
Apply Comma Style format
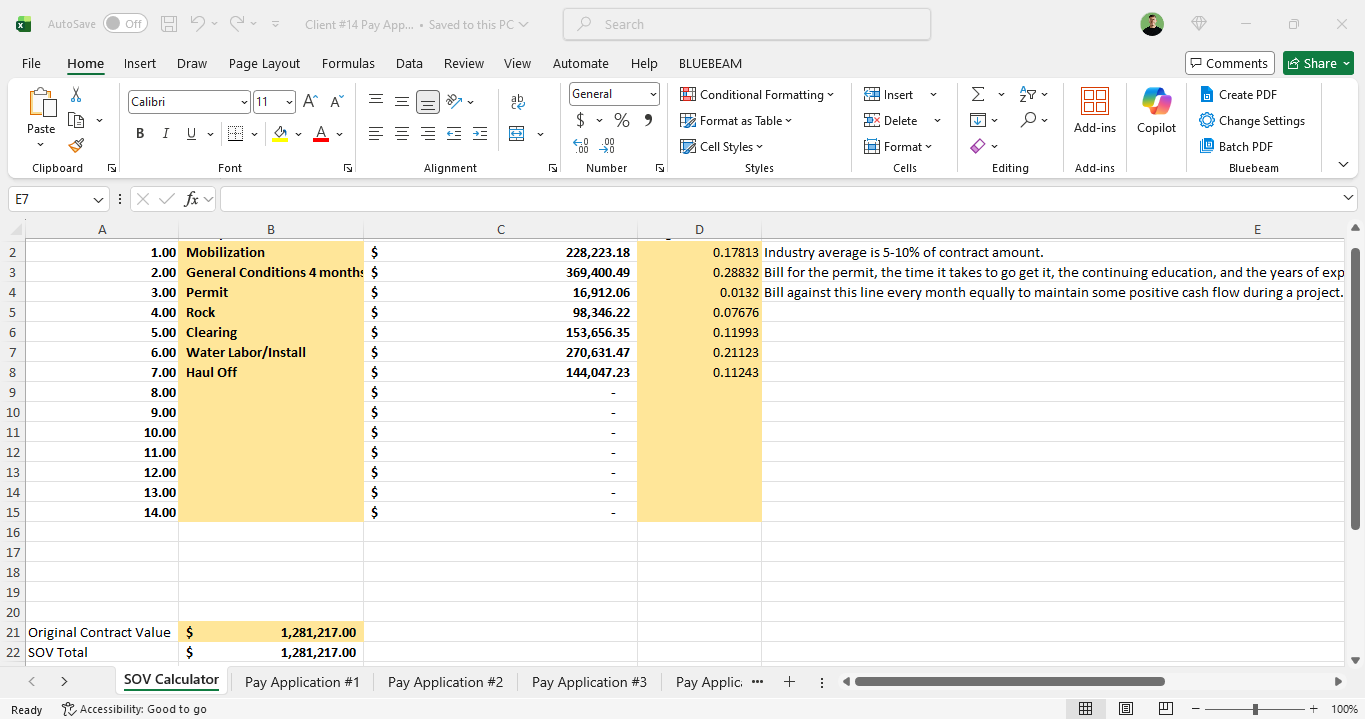648,121
